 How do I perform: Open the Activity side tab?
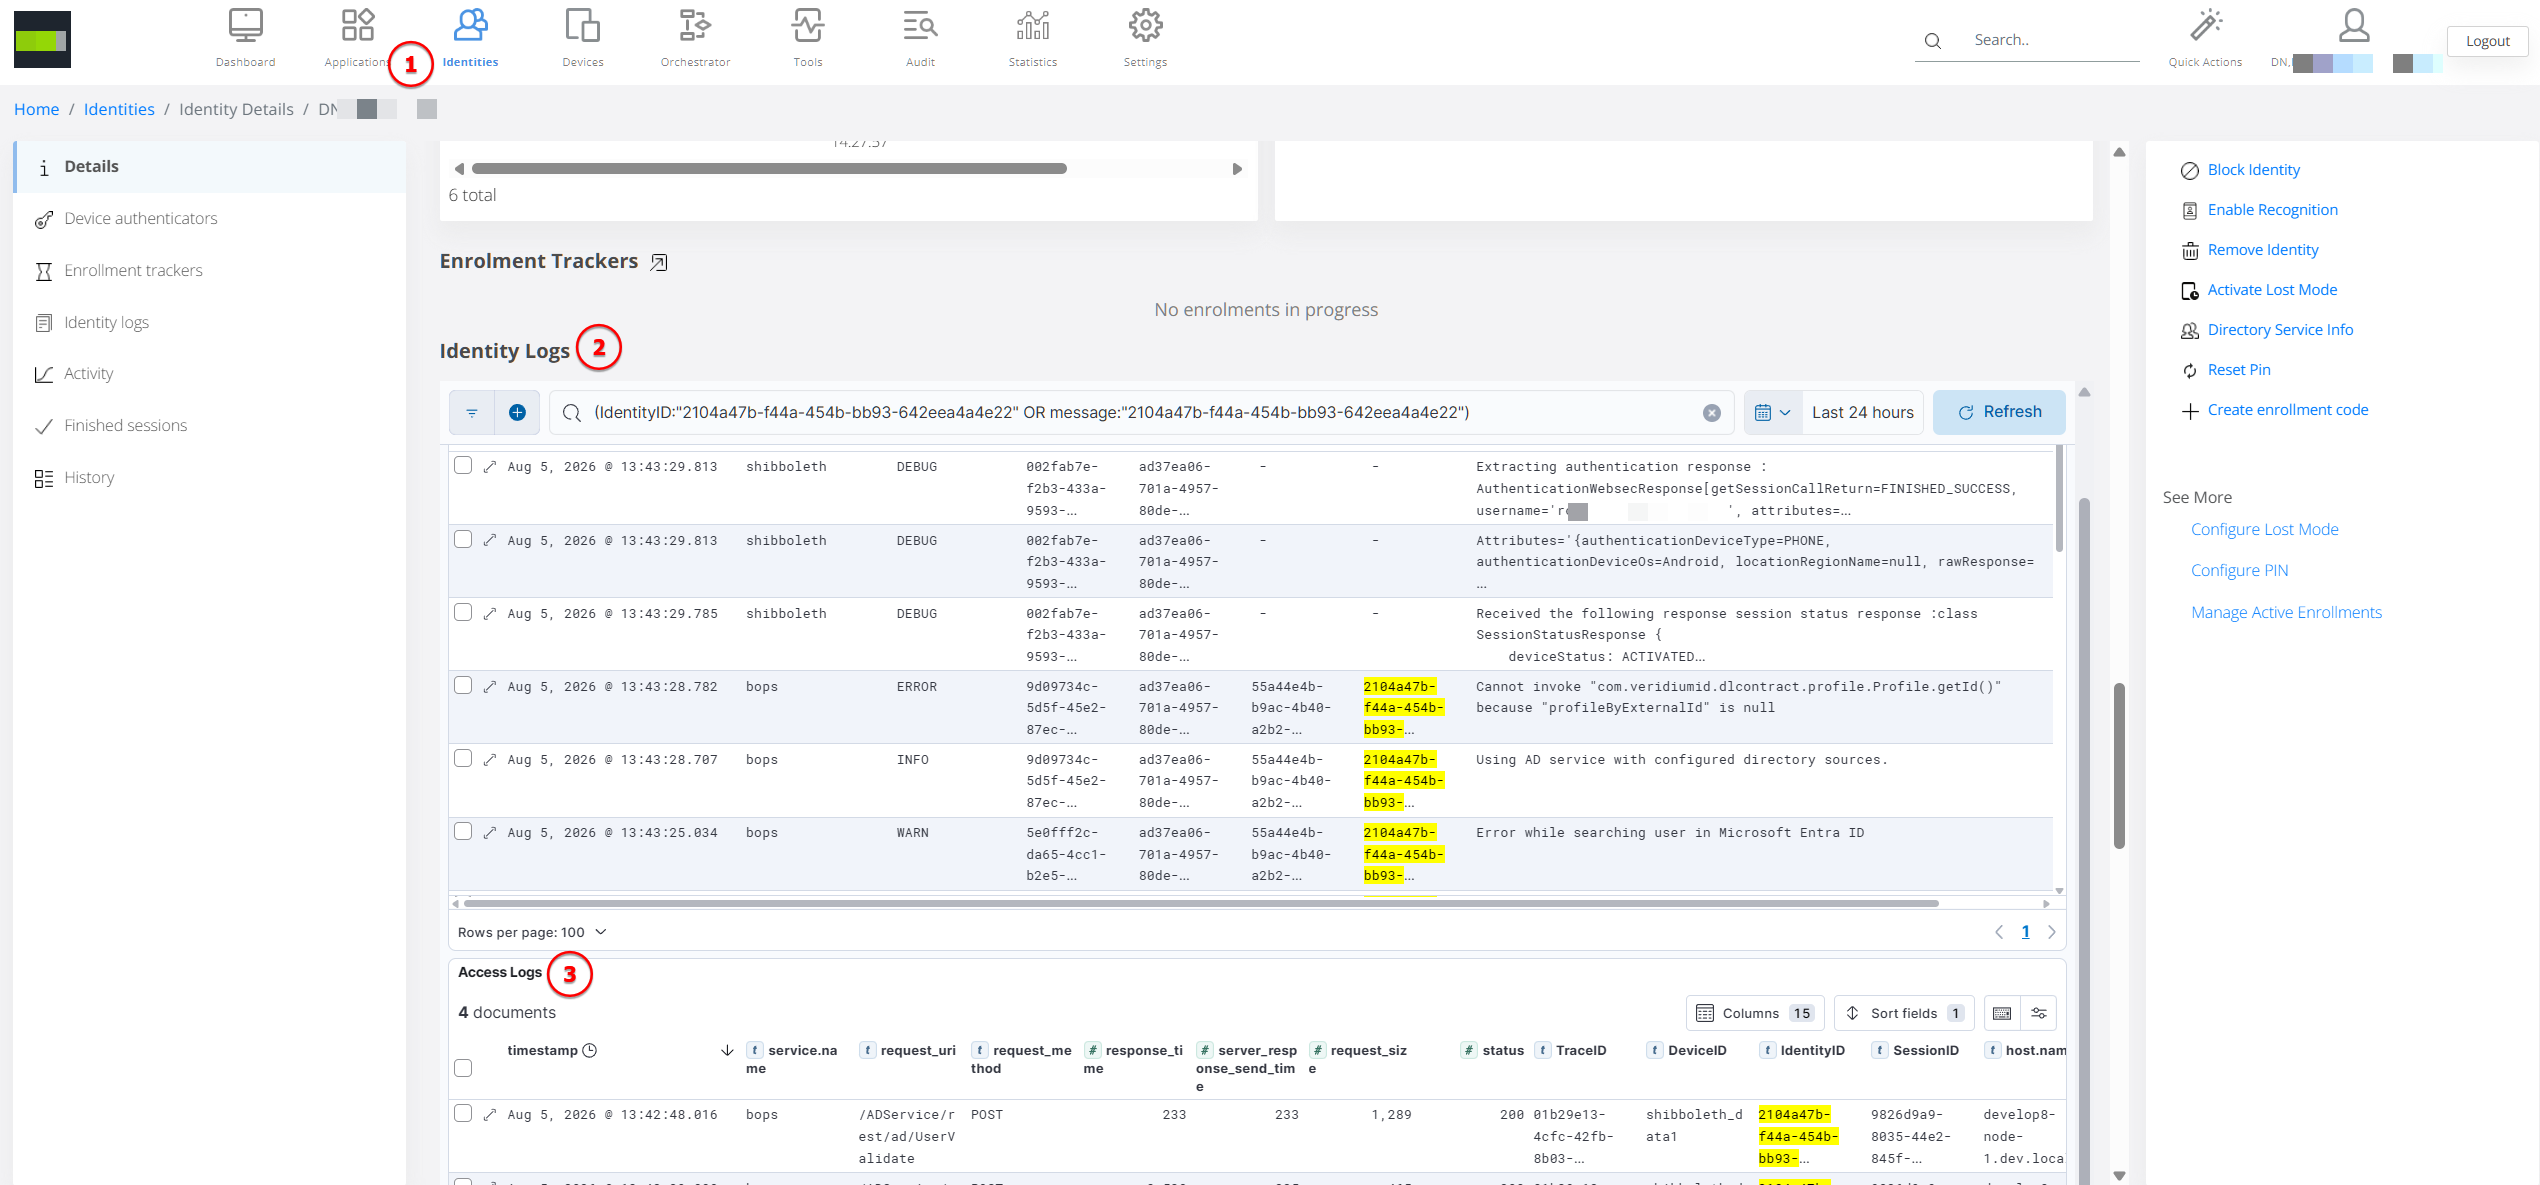211,374
